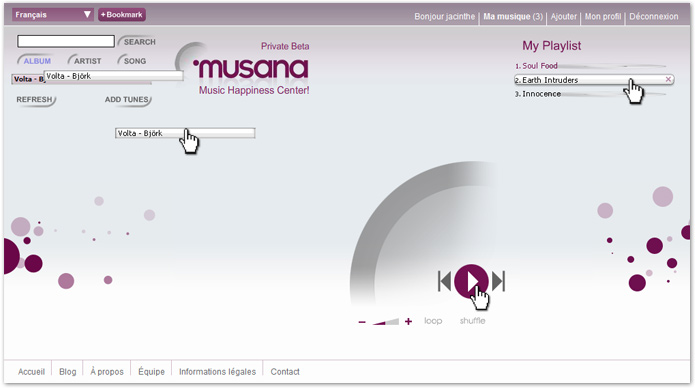Open Ma musique (3) menu item
The image size is (695, 388).
513,16
